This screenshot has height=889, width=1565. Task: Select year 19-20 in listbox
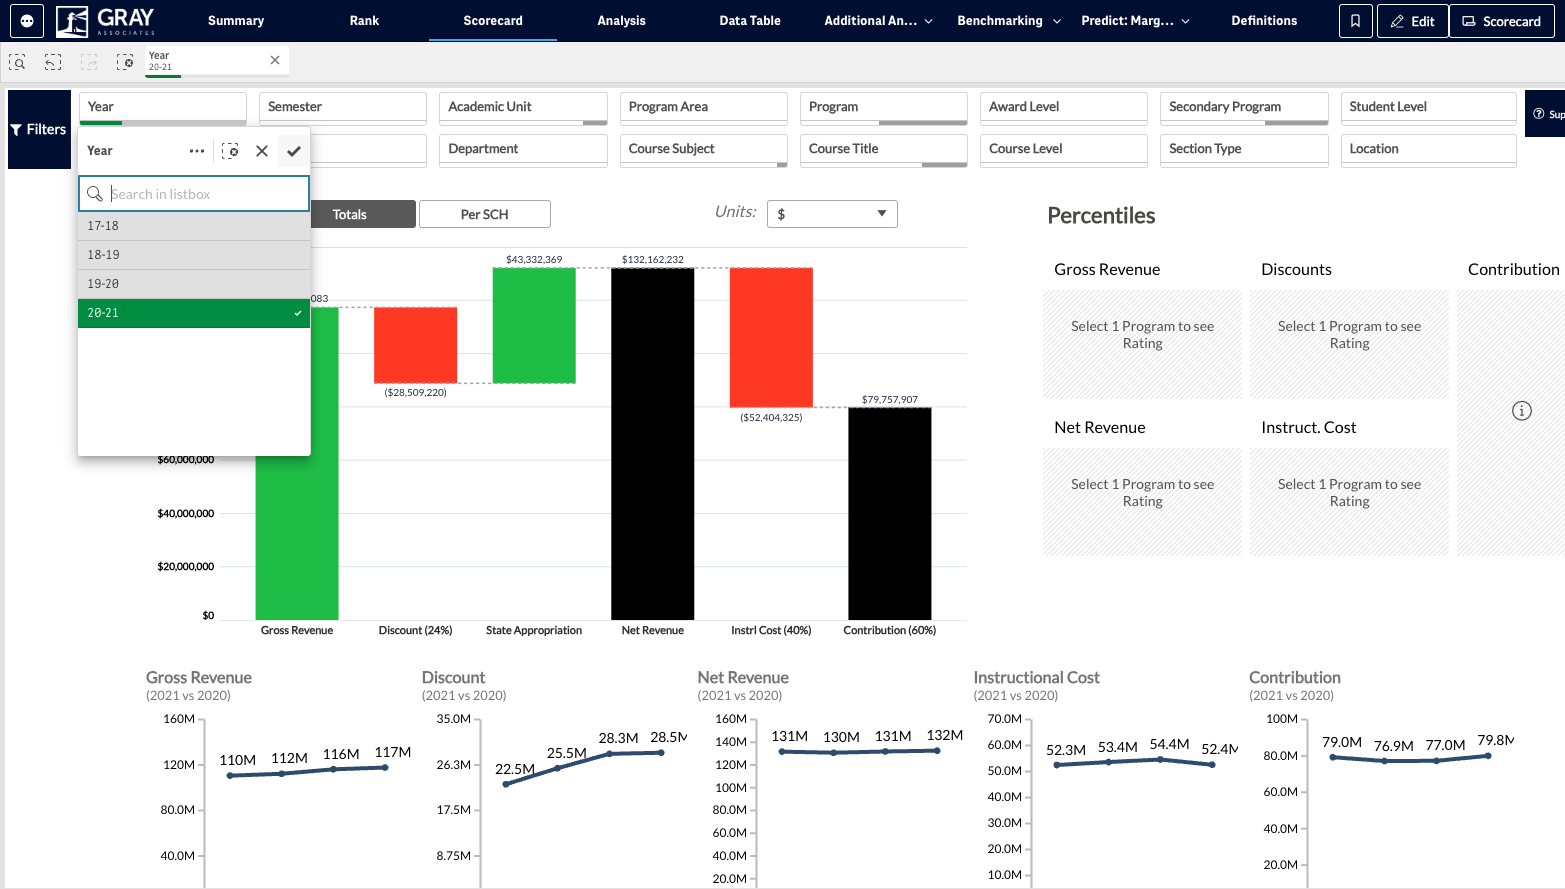(194, 284)
